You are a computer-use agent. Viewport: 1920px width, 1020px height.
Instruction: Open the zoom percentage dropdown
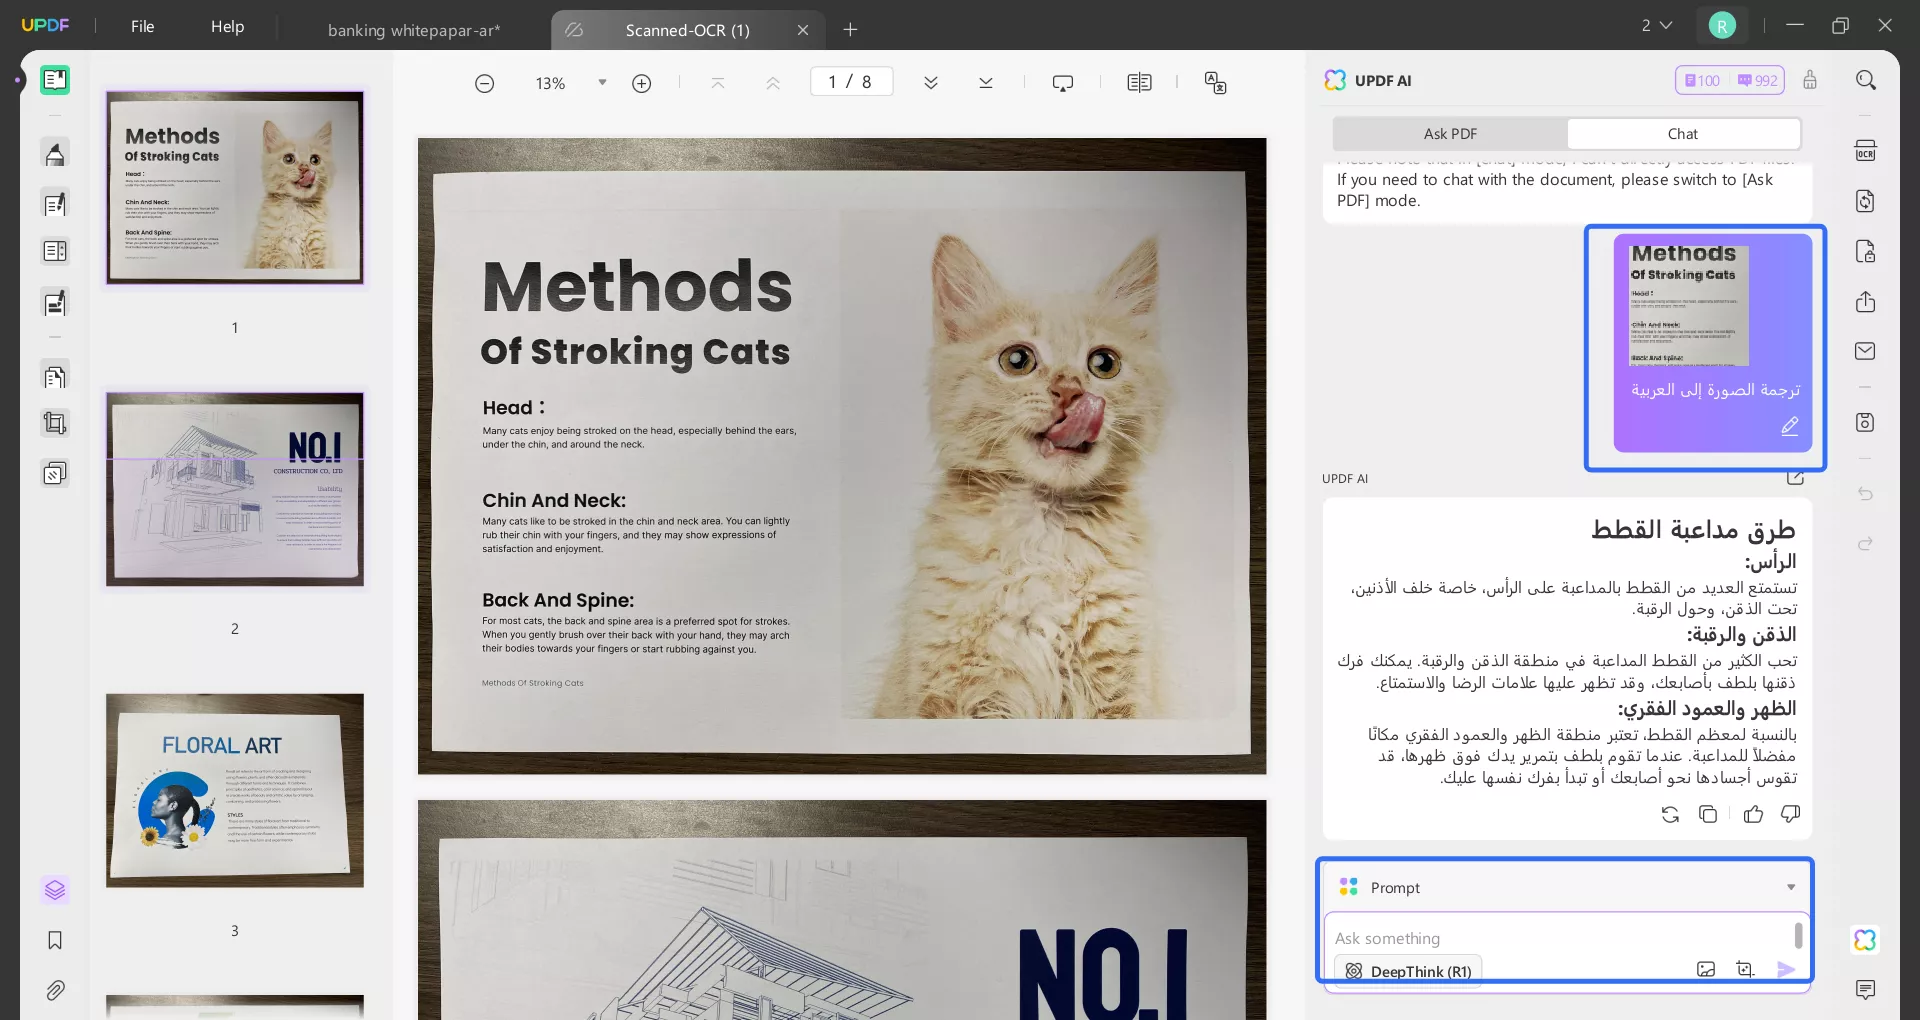602,83
